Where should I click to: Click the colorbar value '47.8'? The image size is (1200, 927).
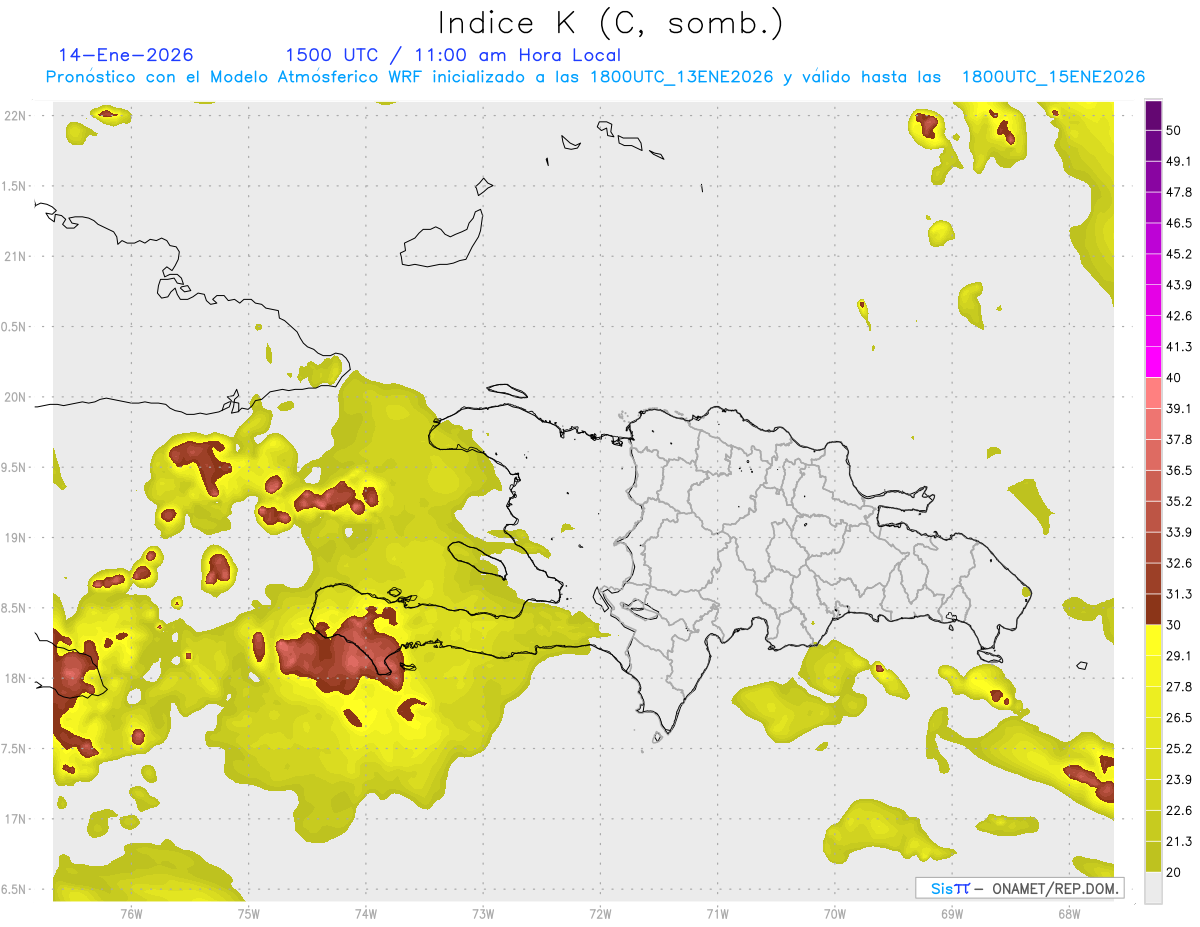point(1179,192)
